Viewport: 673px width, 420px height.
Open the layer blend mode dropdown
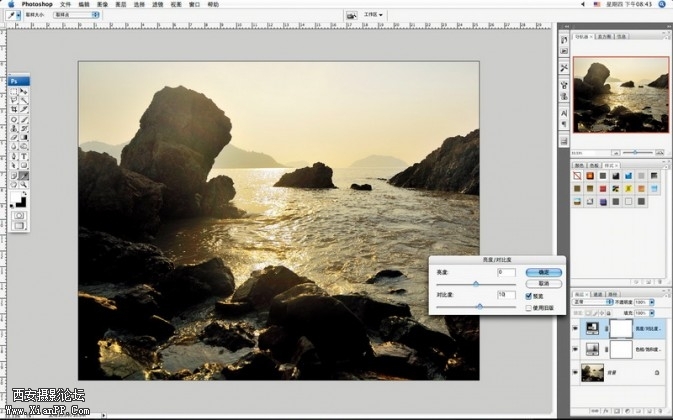pyautogui.click(x=590, y=301)
